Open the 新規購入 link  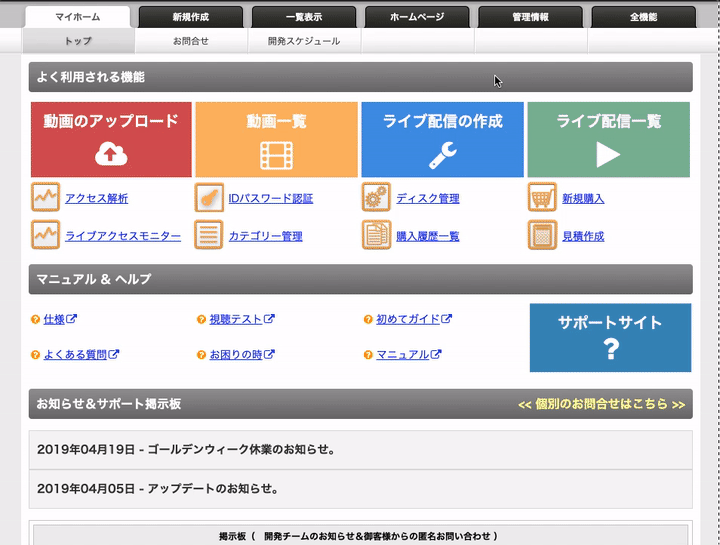[583, 198]
